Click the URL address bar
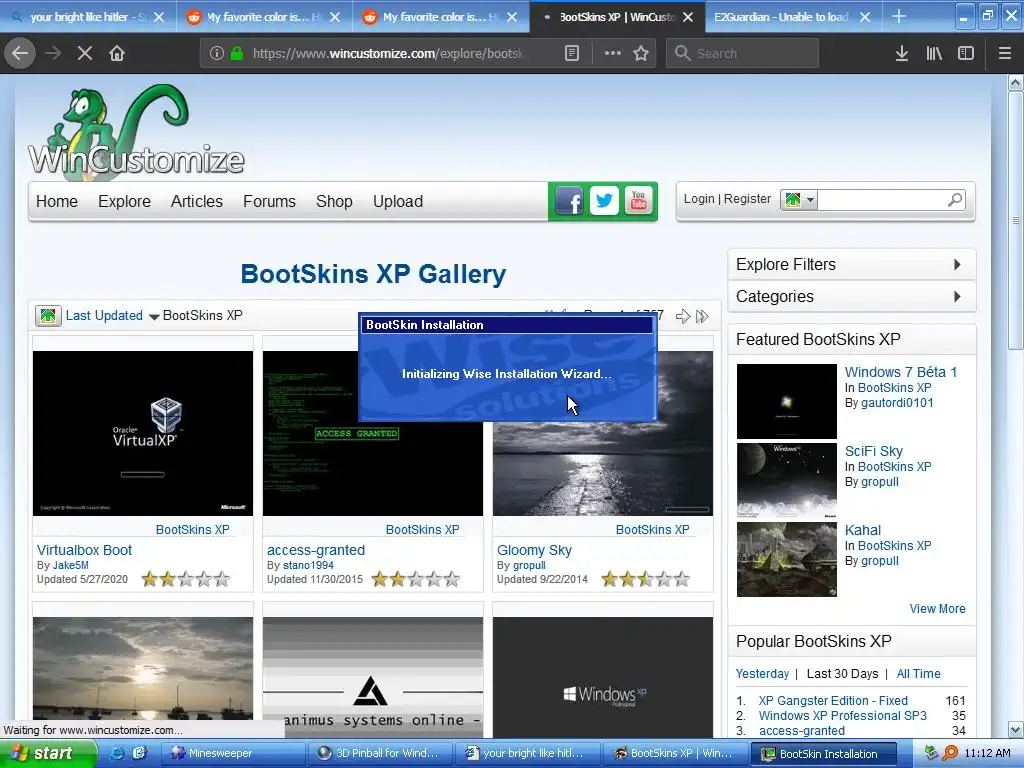 click(x=389, y=54)
